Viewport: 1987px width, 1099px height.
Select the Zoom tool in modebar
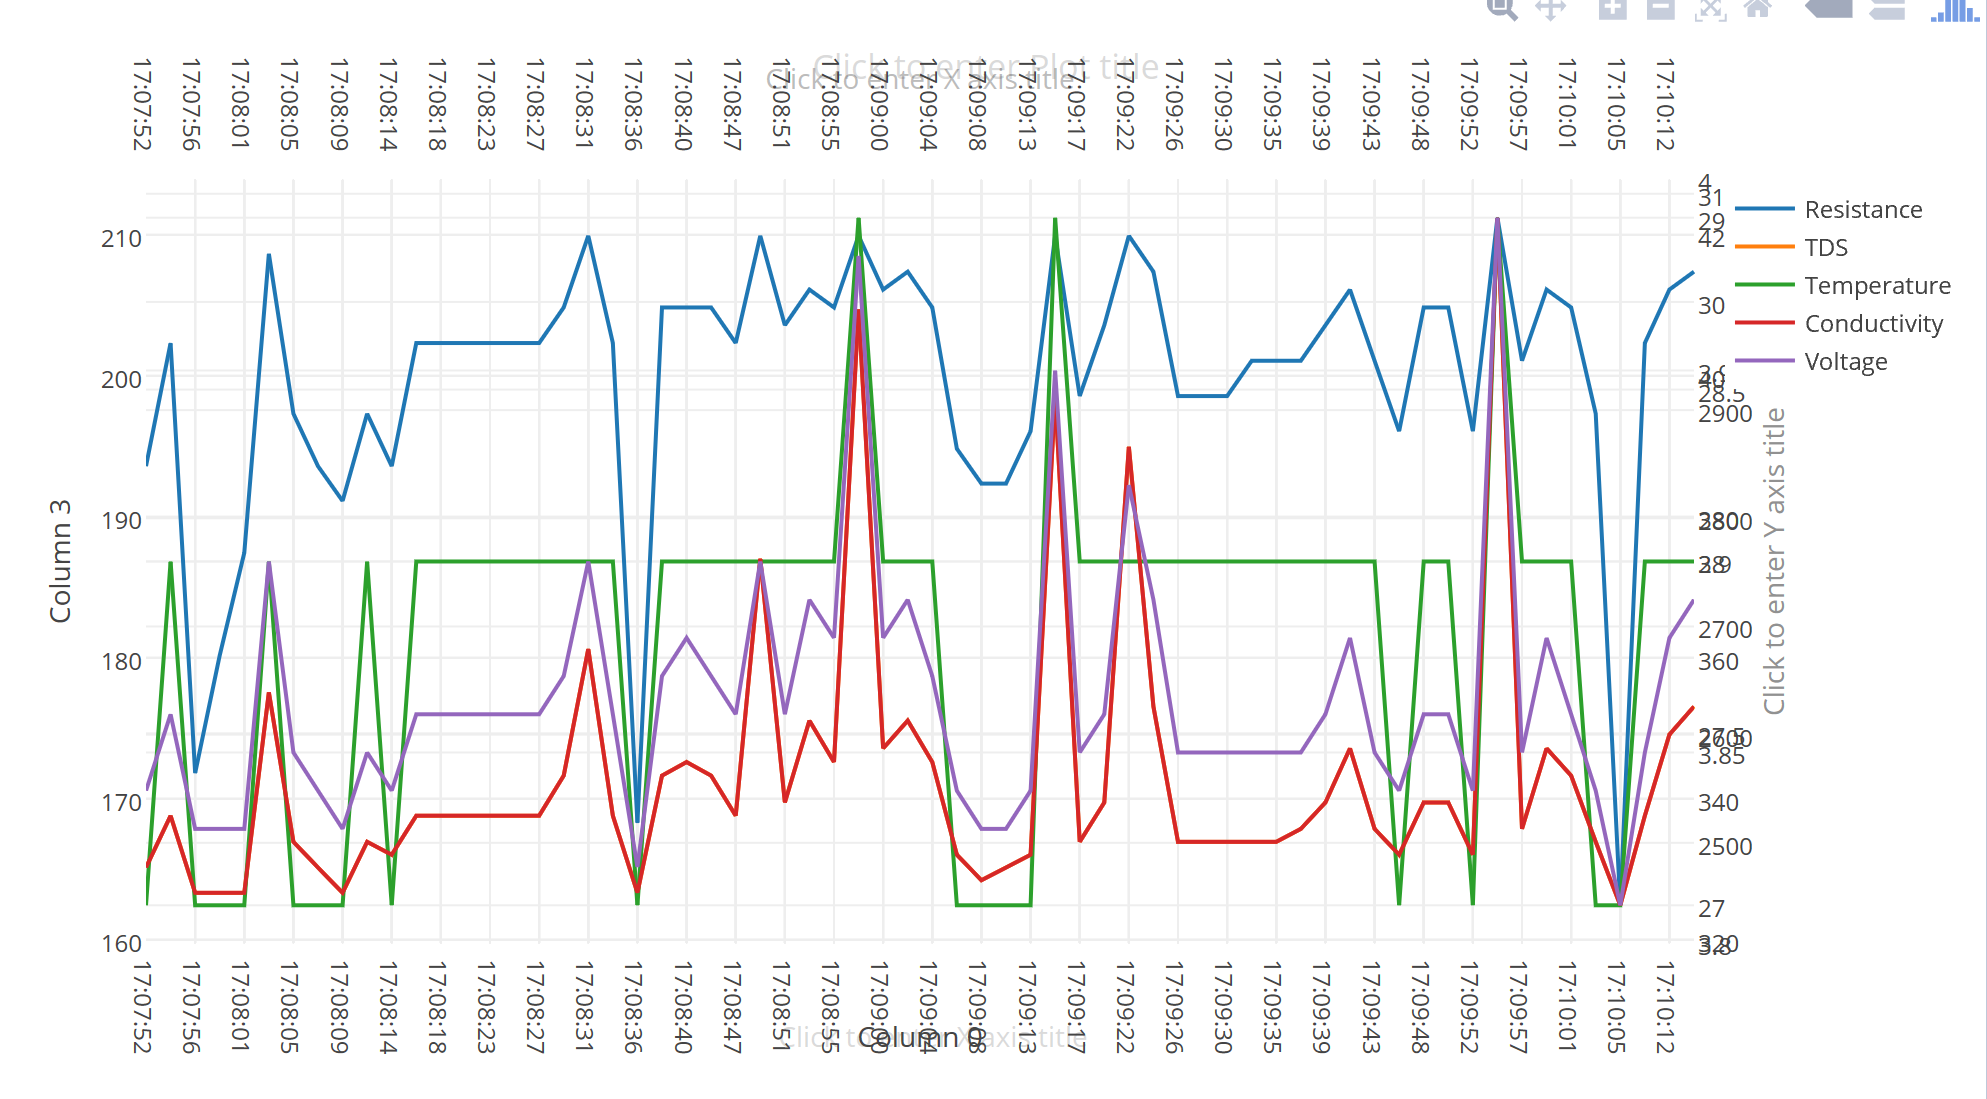[x=1502, y=9]
